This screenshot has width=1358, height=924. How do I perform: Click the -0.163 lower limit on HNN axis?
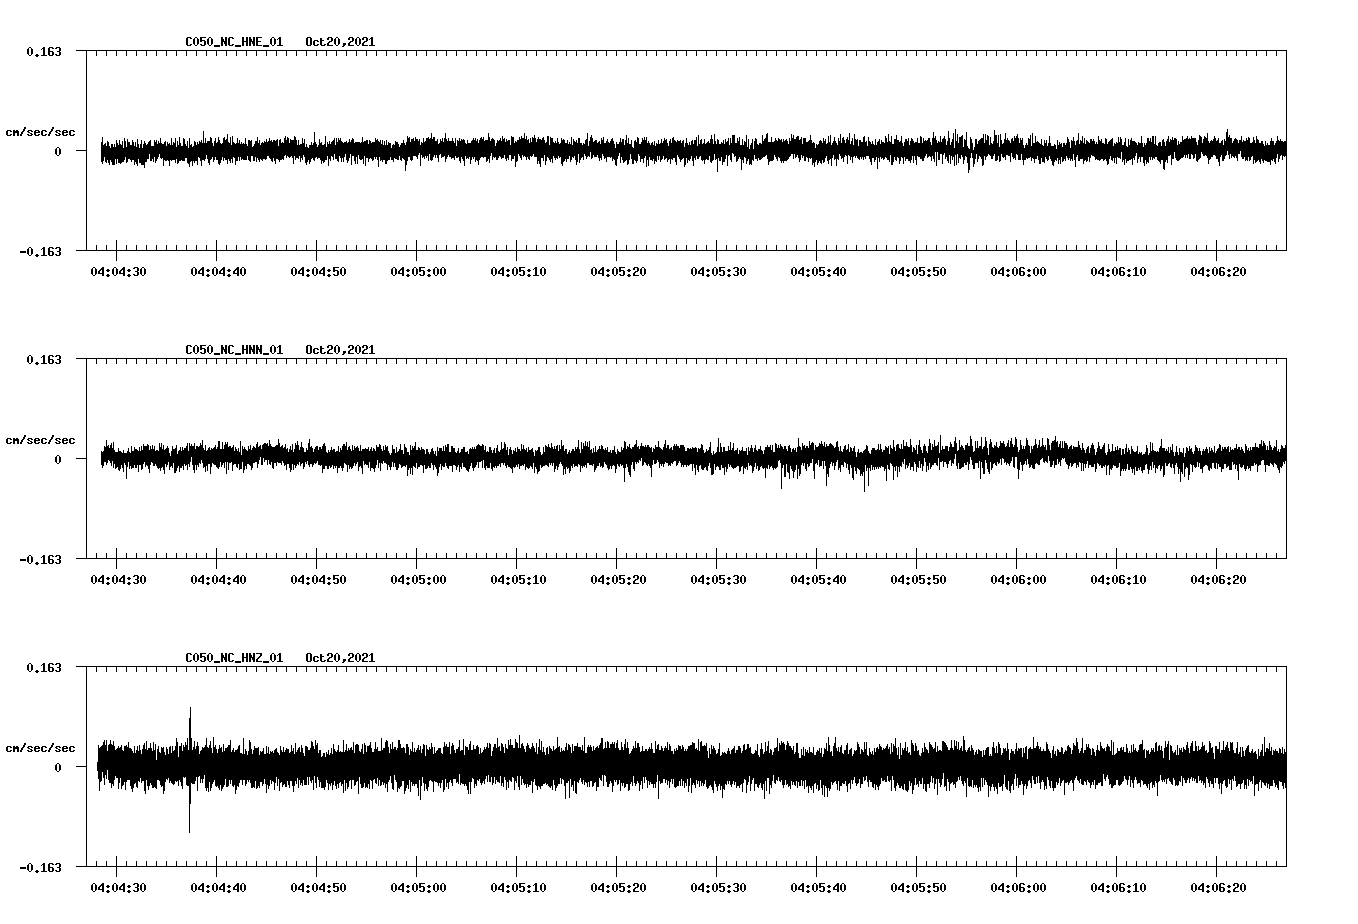pyautogui.click(x=40, y=559)
